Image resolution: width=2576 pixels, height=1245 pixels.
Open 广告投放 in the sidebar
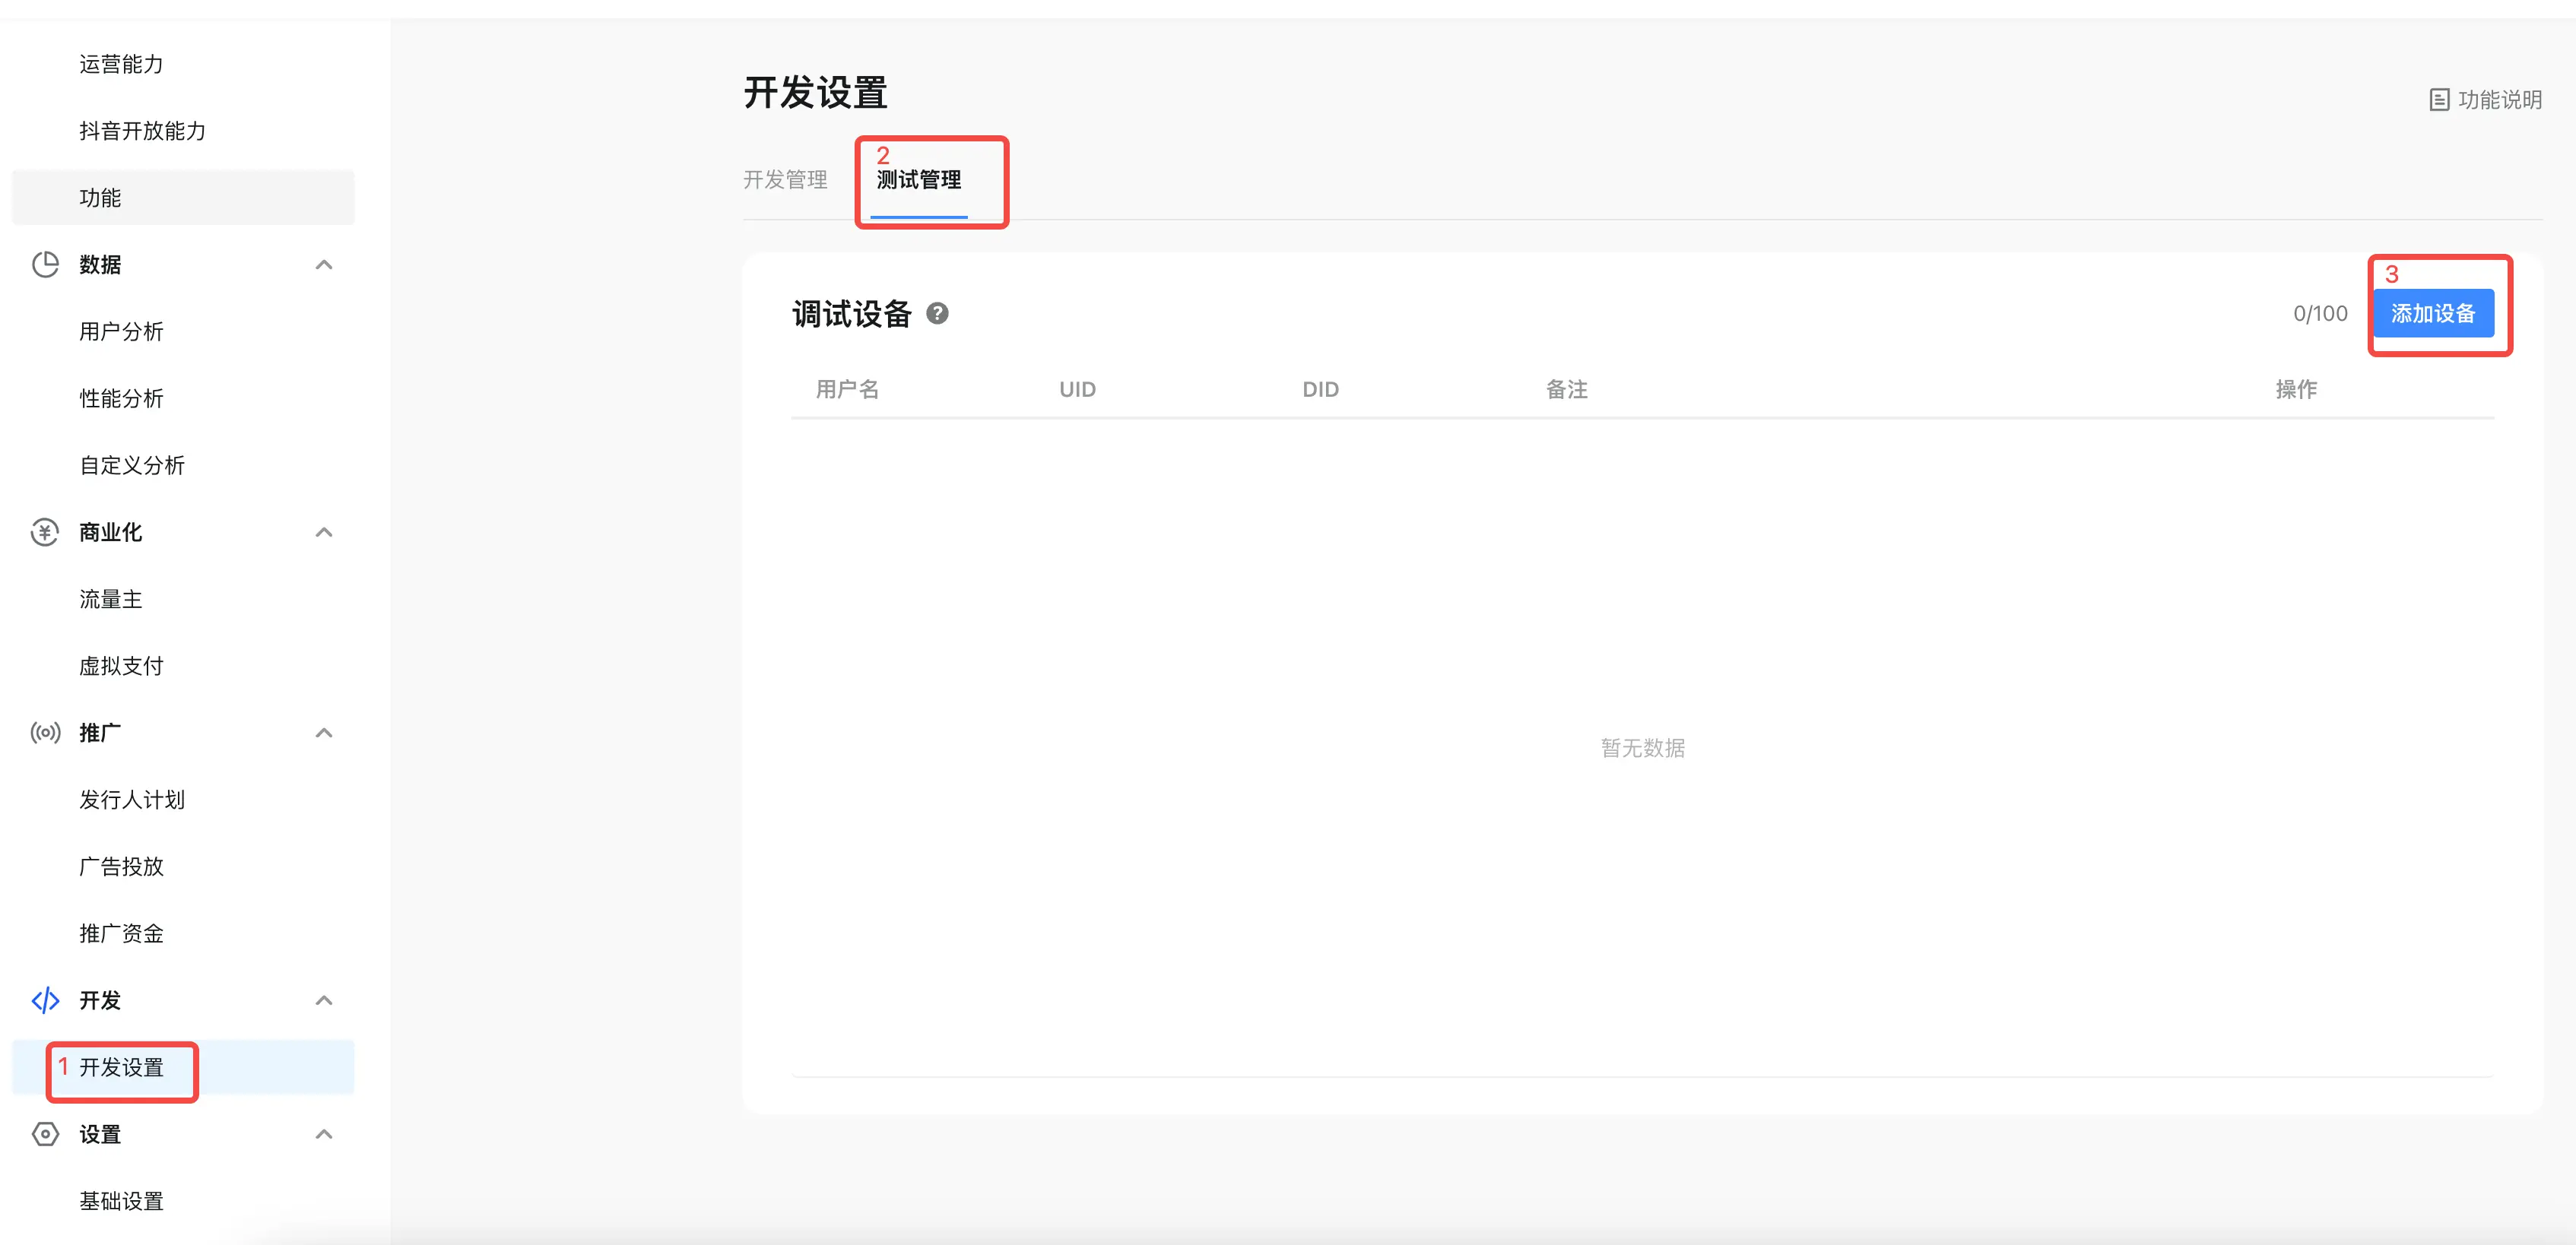(x=121, y=867)
